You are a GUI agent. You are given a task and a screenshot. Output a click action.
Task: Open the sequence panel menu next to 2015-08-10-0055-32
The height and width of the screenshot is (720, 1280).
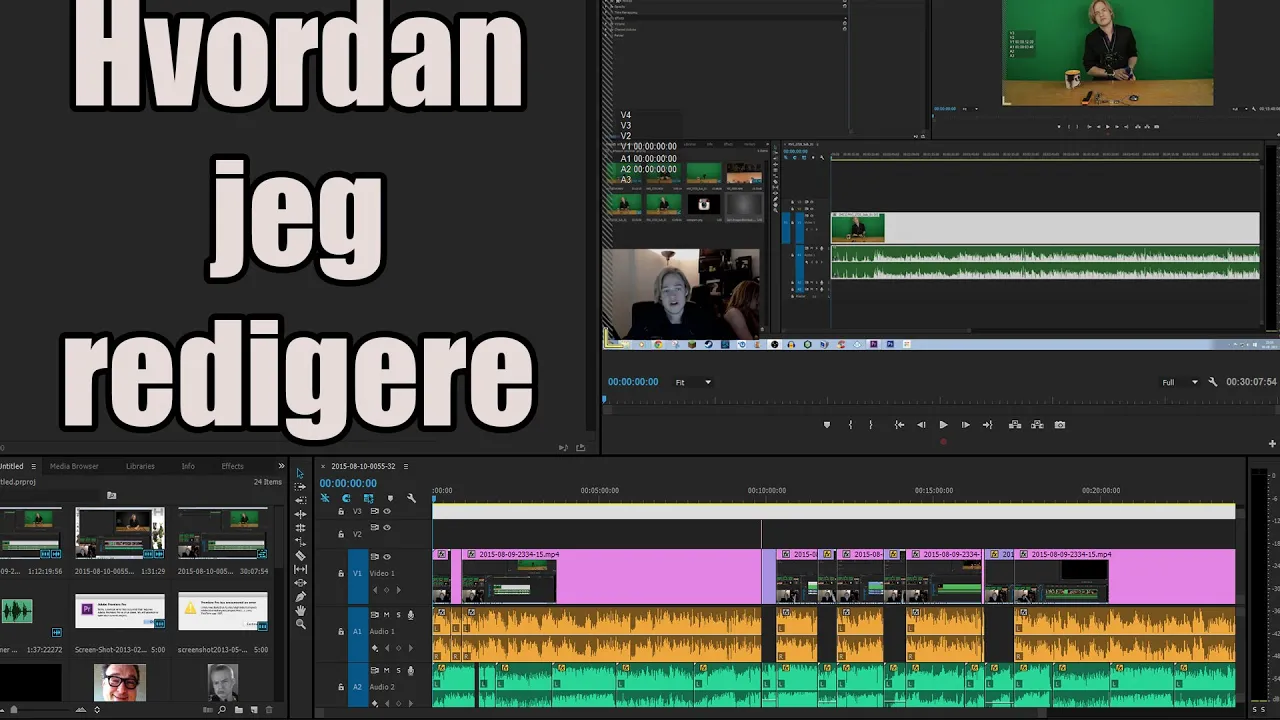pos(406,467)
